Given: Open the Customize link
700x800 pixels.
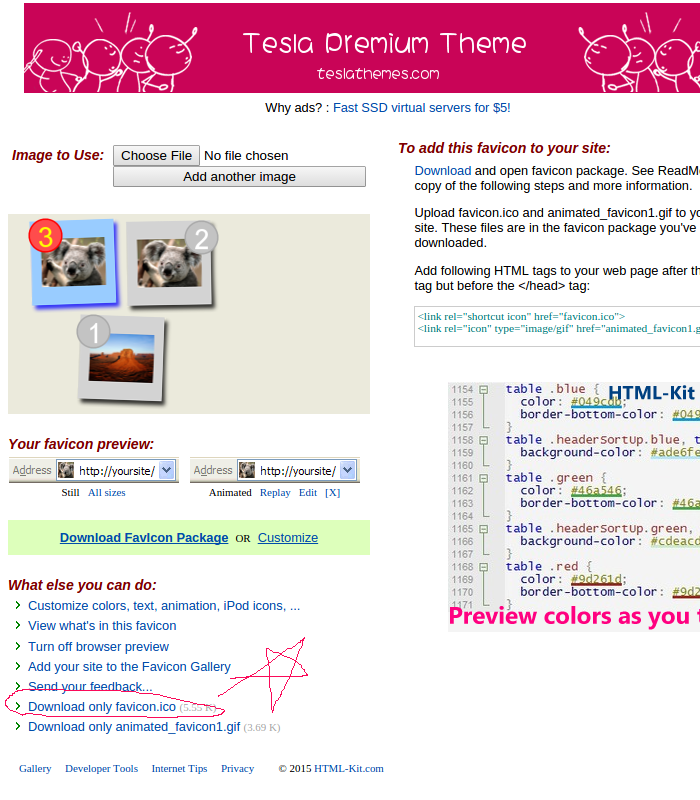Looking at the screenshot, I should tap(288, 538).
